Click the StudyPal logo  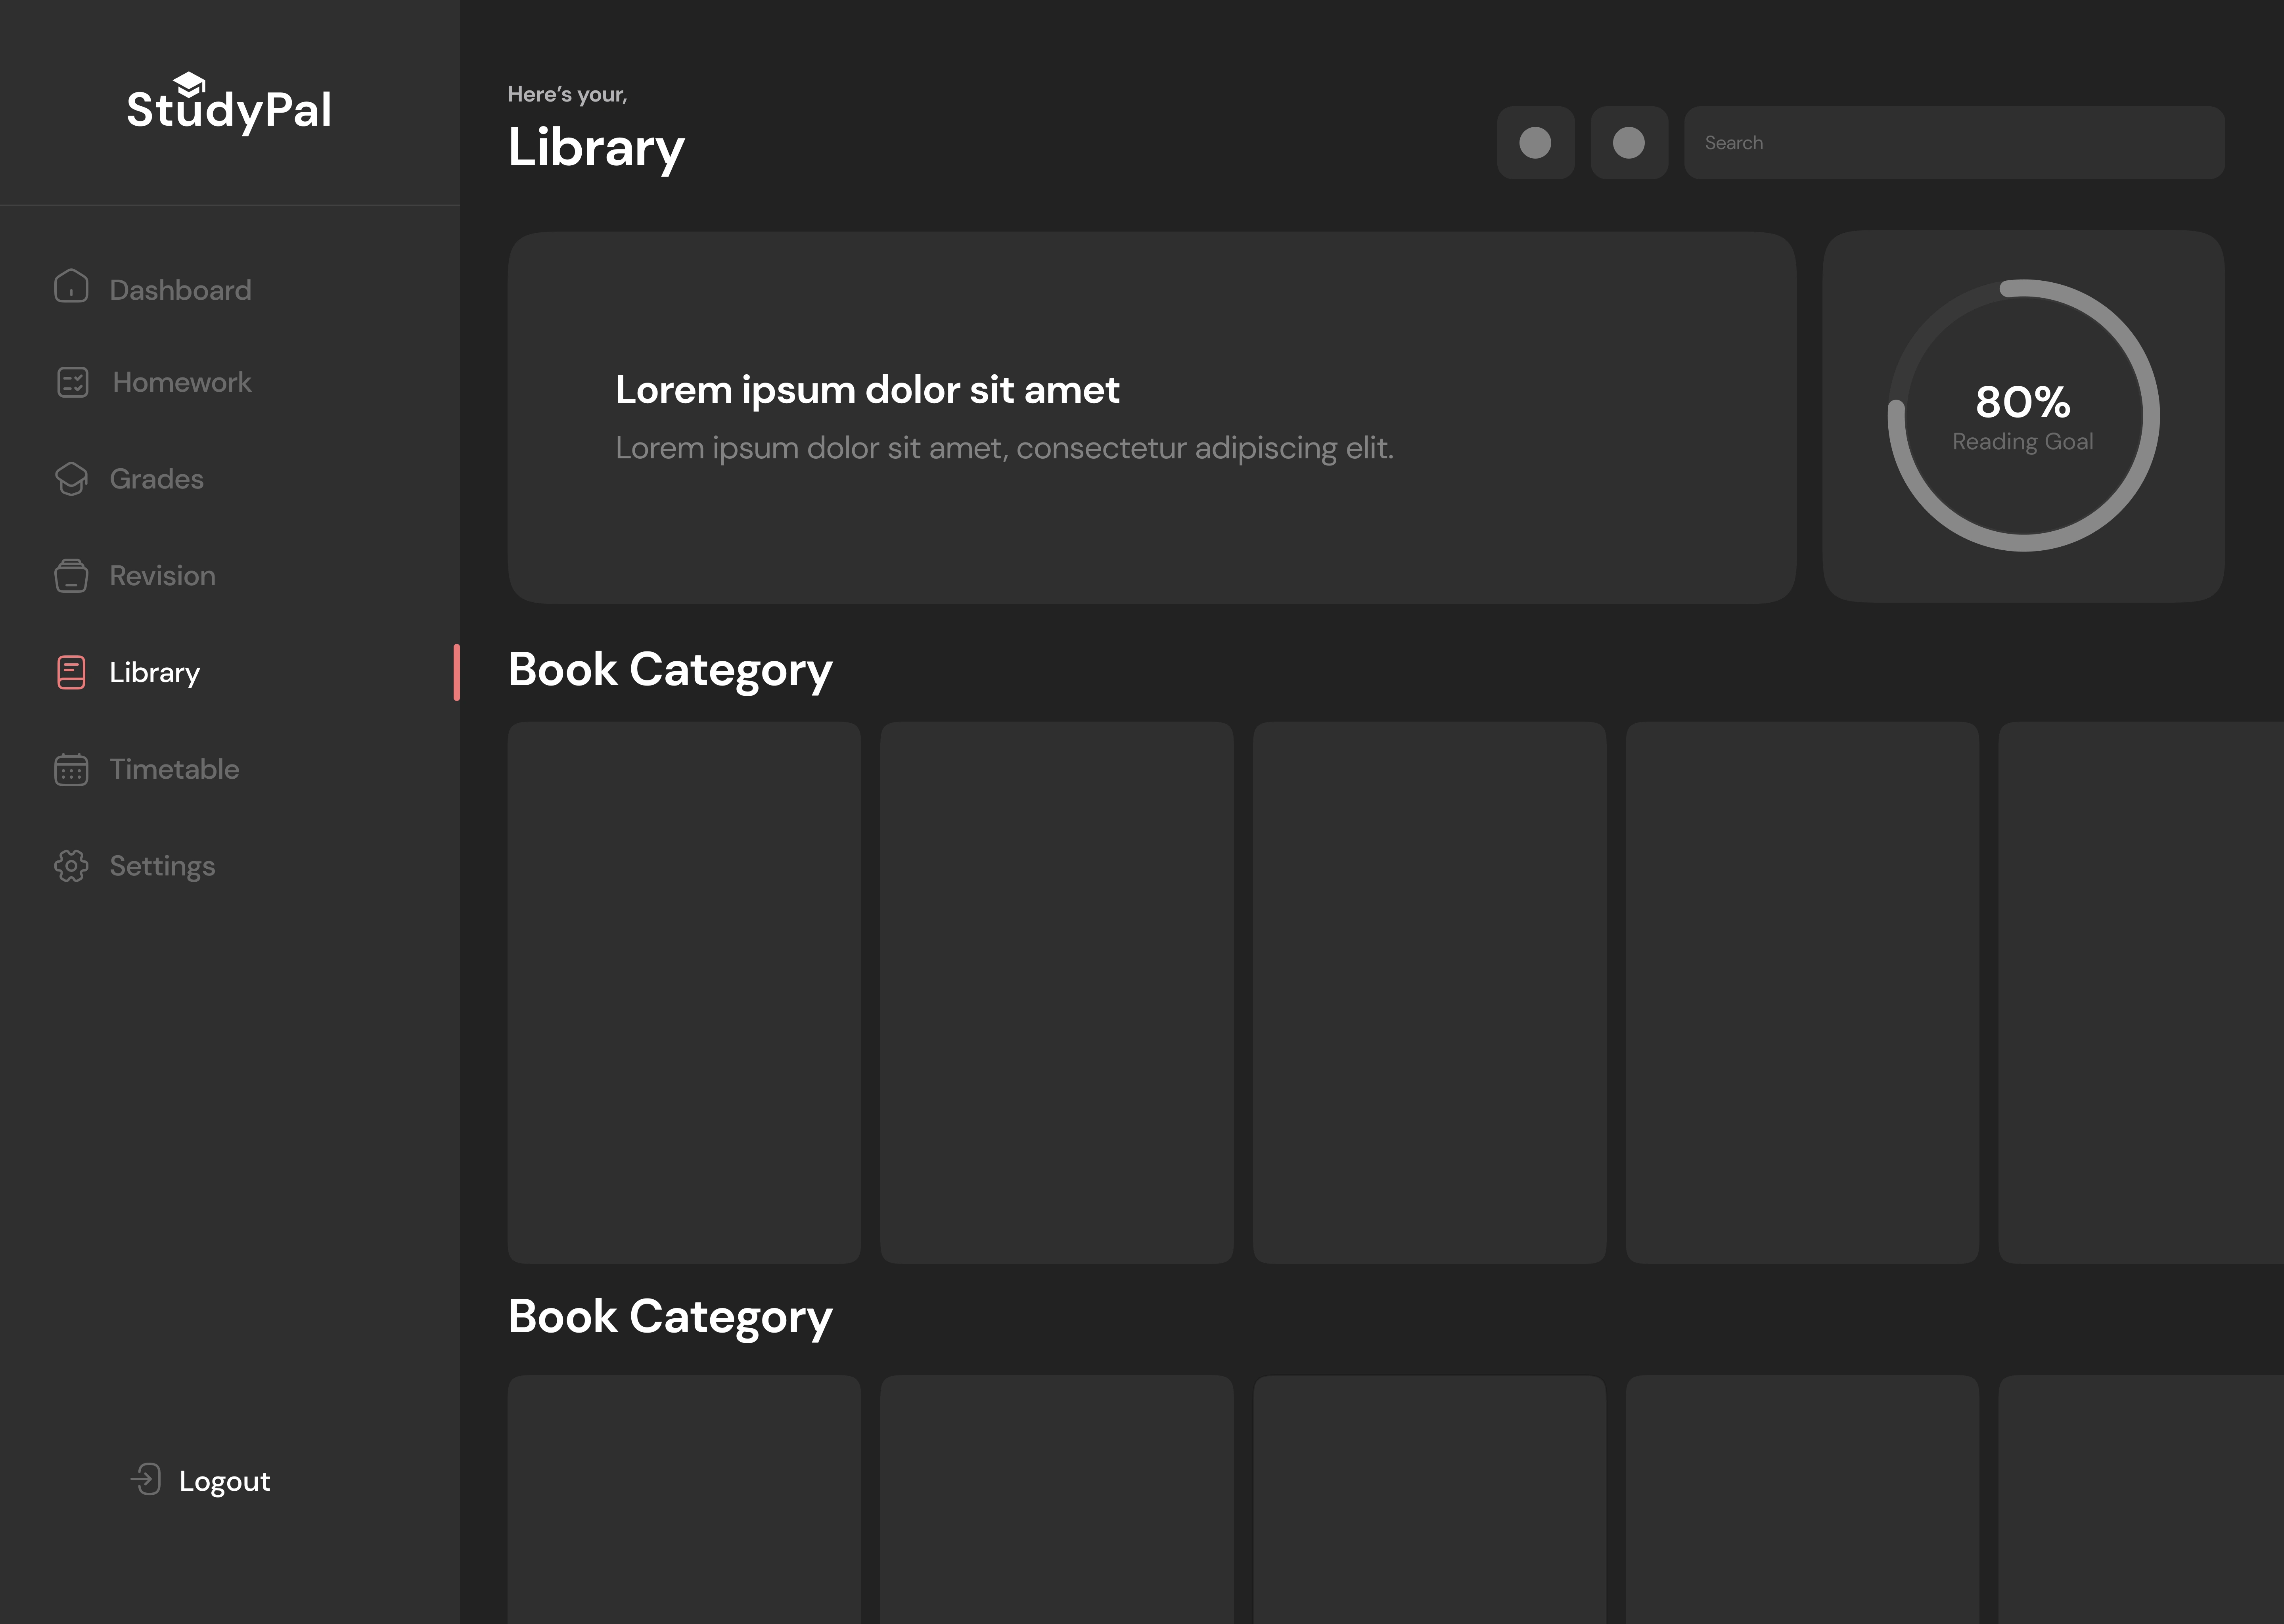tap(229, 103)
